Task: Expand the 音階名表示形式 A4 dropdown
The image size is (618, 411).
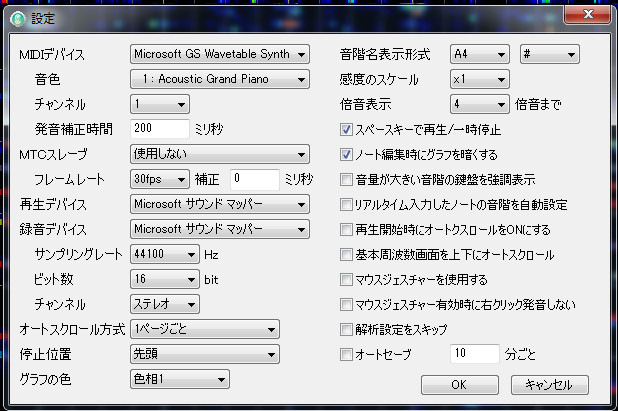Action: click(x=480, y=54)
